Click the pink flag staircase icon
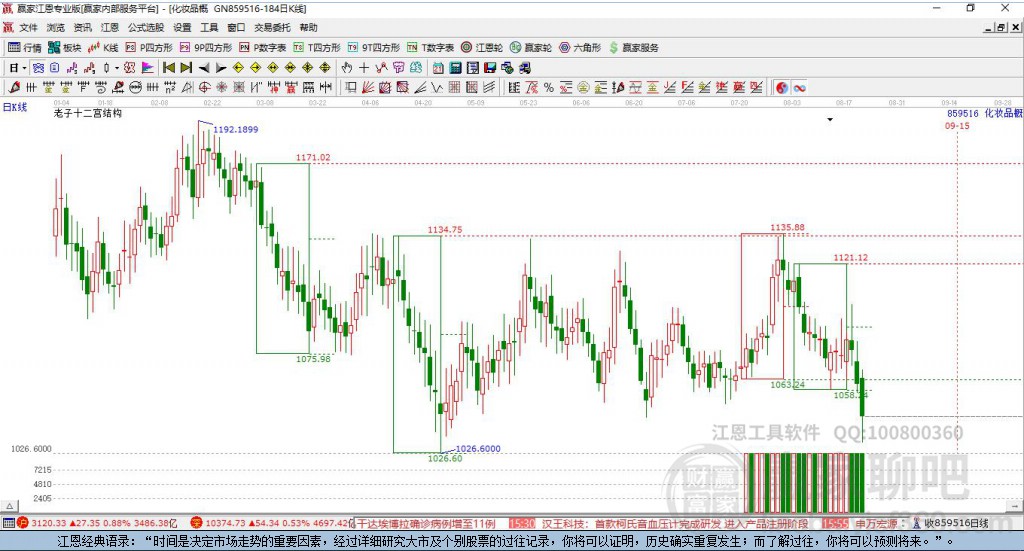This screenshot has height=551, width=1024. (x=148, y=68)
